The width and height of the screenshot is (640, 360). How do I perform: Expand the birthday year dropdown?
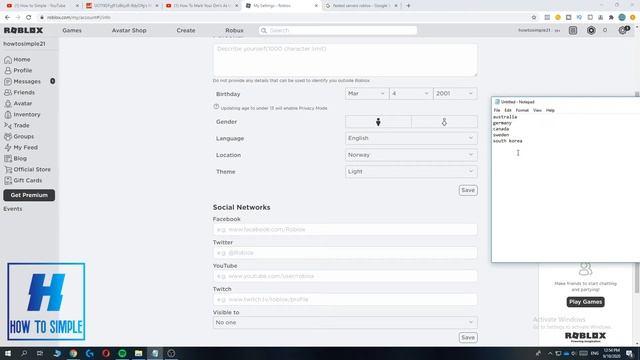coord(455,94)
